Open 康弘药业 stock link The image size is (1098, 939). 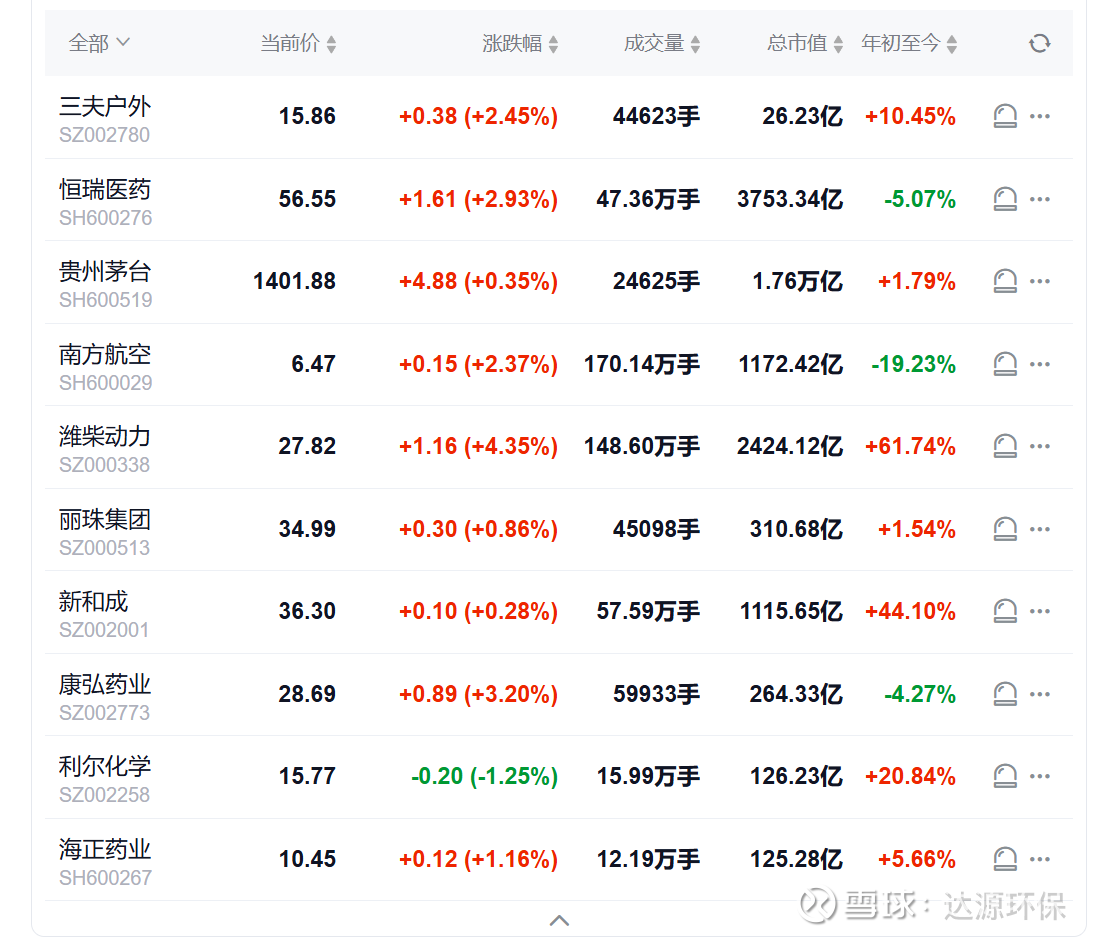pyautogui.click(x=105, y=685)
